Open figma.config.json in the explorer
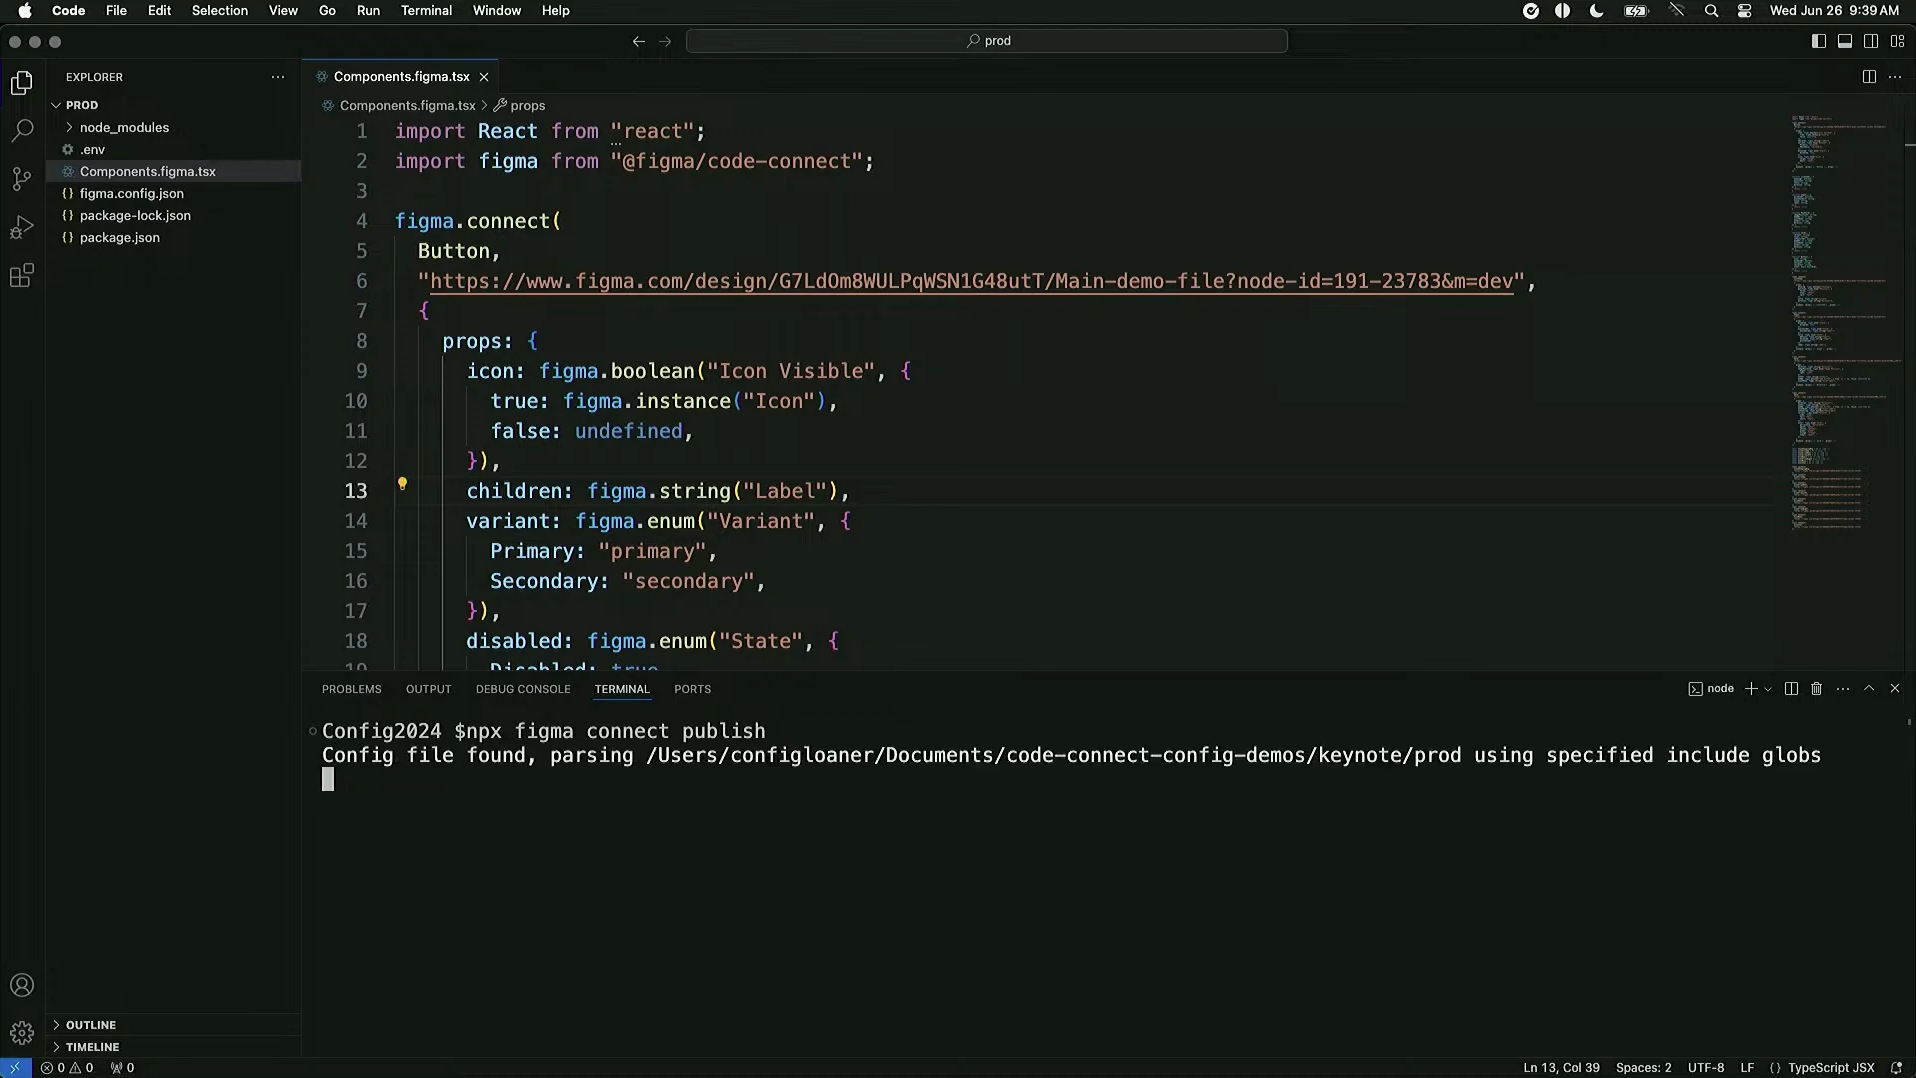 pos(173,193)
